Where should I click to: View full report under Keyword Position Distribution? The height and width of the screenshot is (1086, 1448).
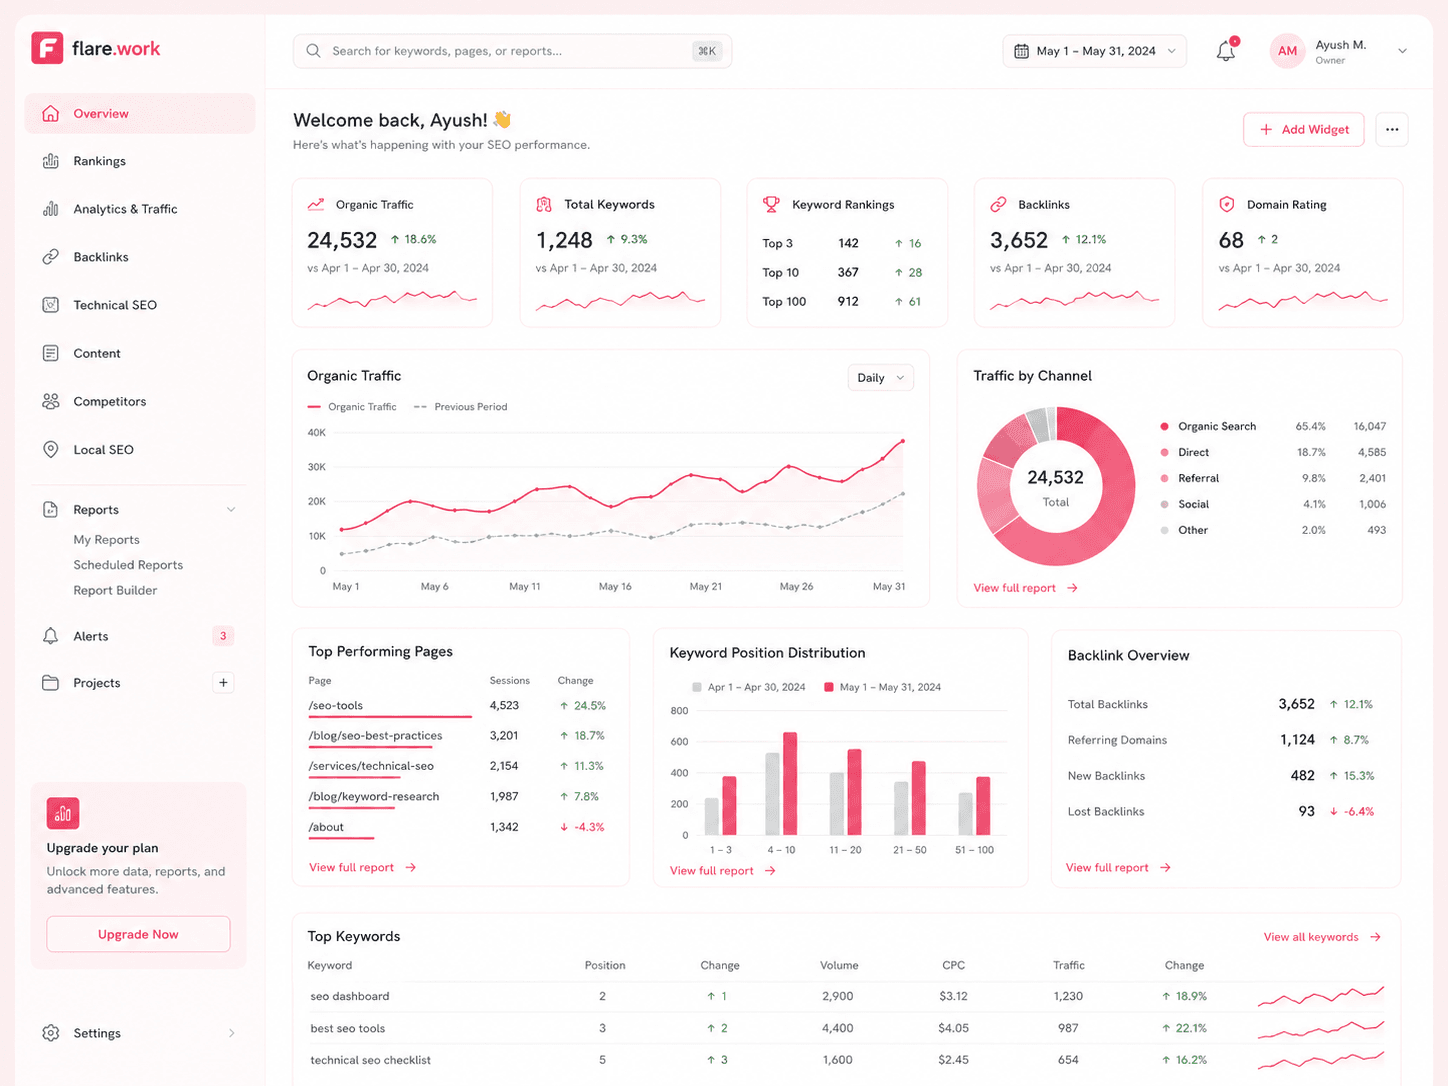[722, 871]
